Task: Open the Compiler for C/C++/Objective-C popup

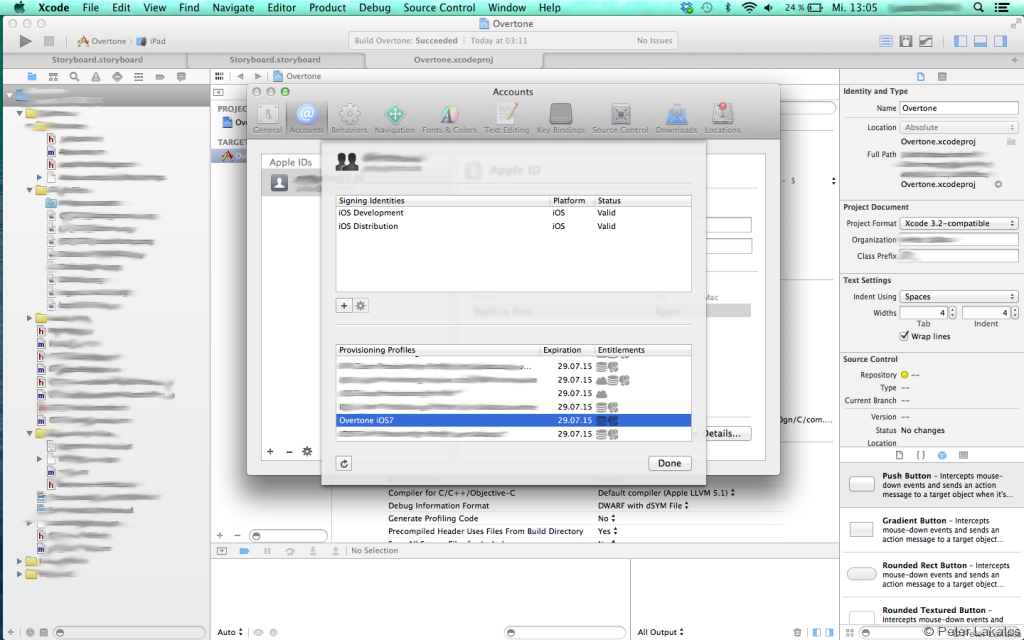Action: pyautogui.click(x=666, y=493)
